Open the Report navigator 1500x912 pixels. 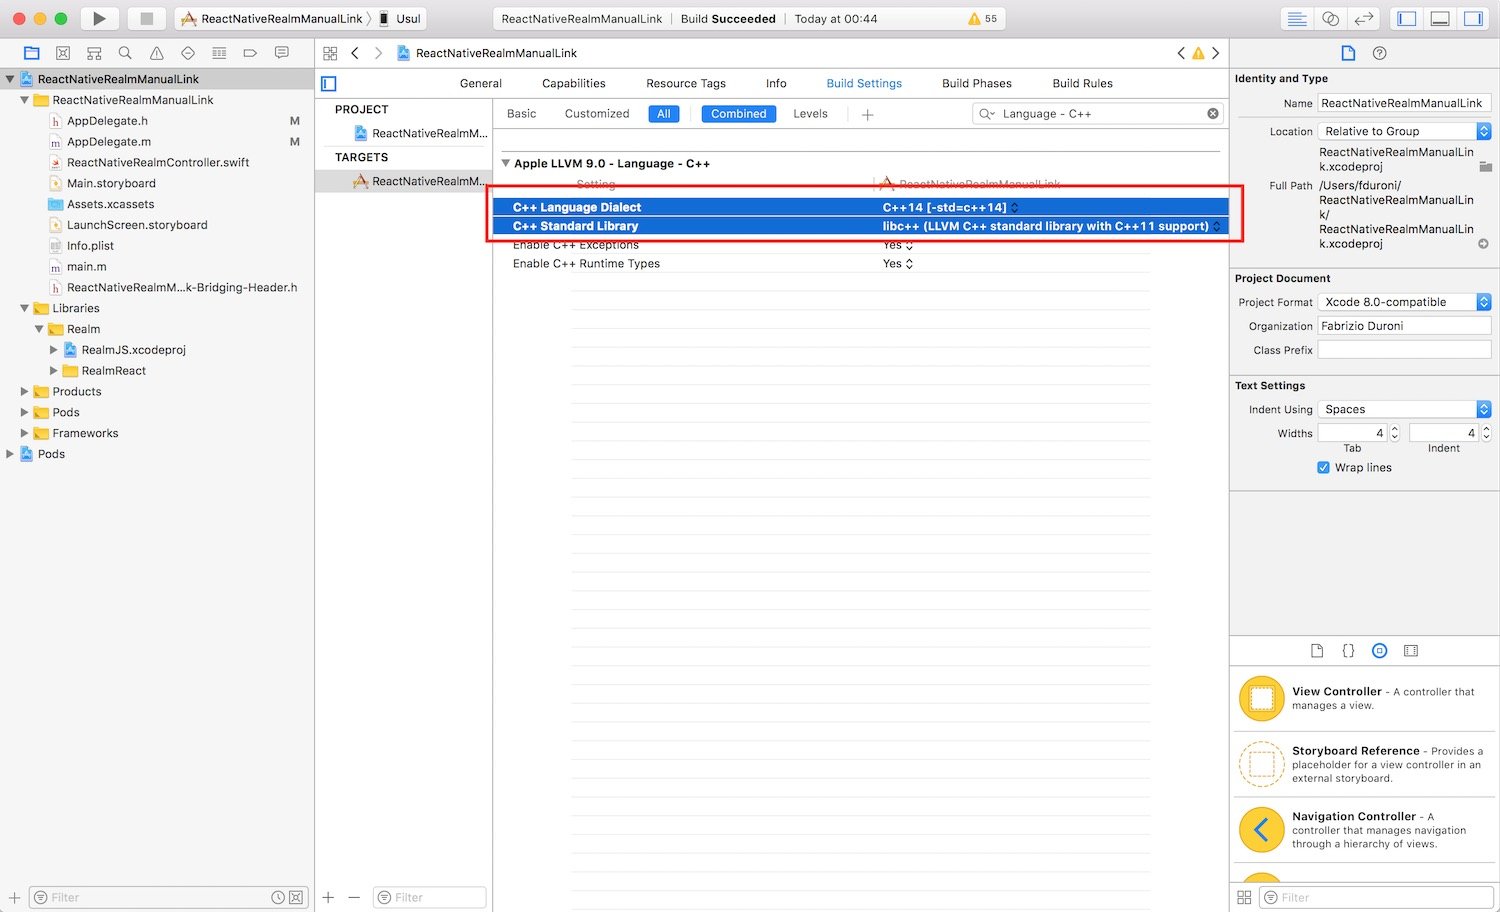(x=282, y=53)
